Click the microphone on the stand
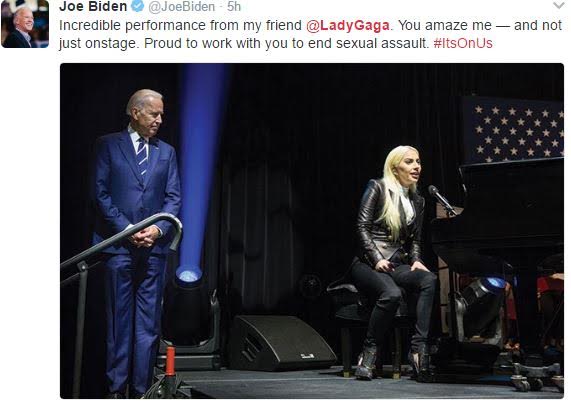This screenshot has height=404, width=571. [x=440, y=198]
